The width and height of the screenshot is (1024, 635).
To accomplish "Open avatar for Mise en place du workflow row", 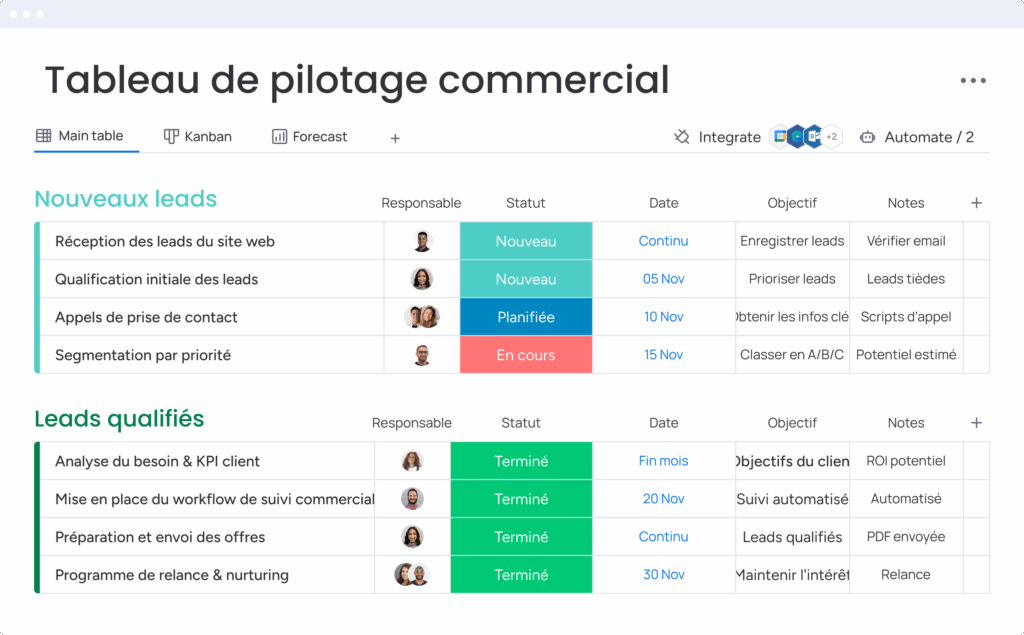I will [412, 499].
